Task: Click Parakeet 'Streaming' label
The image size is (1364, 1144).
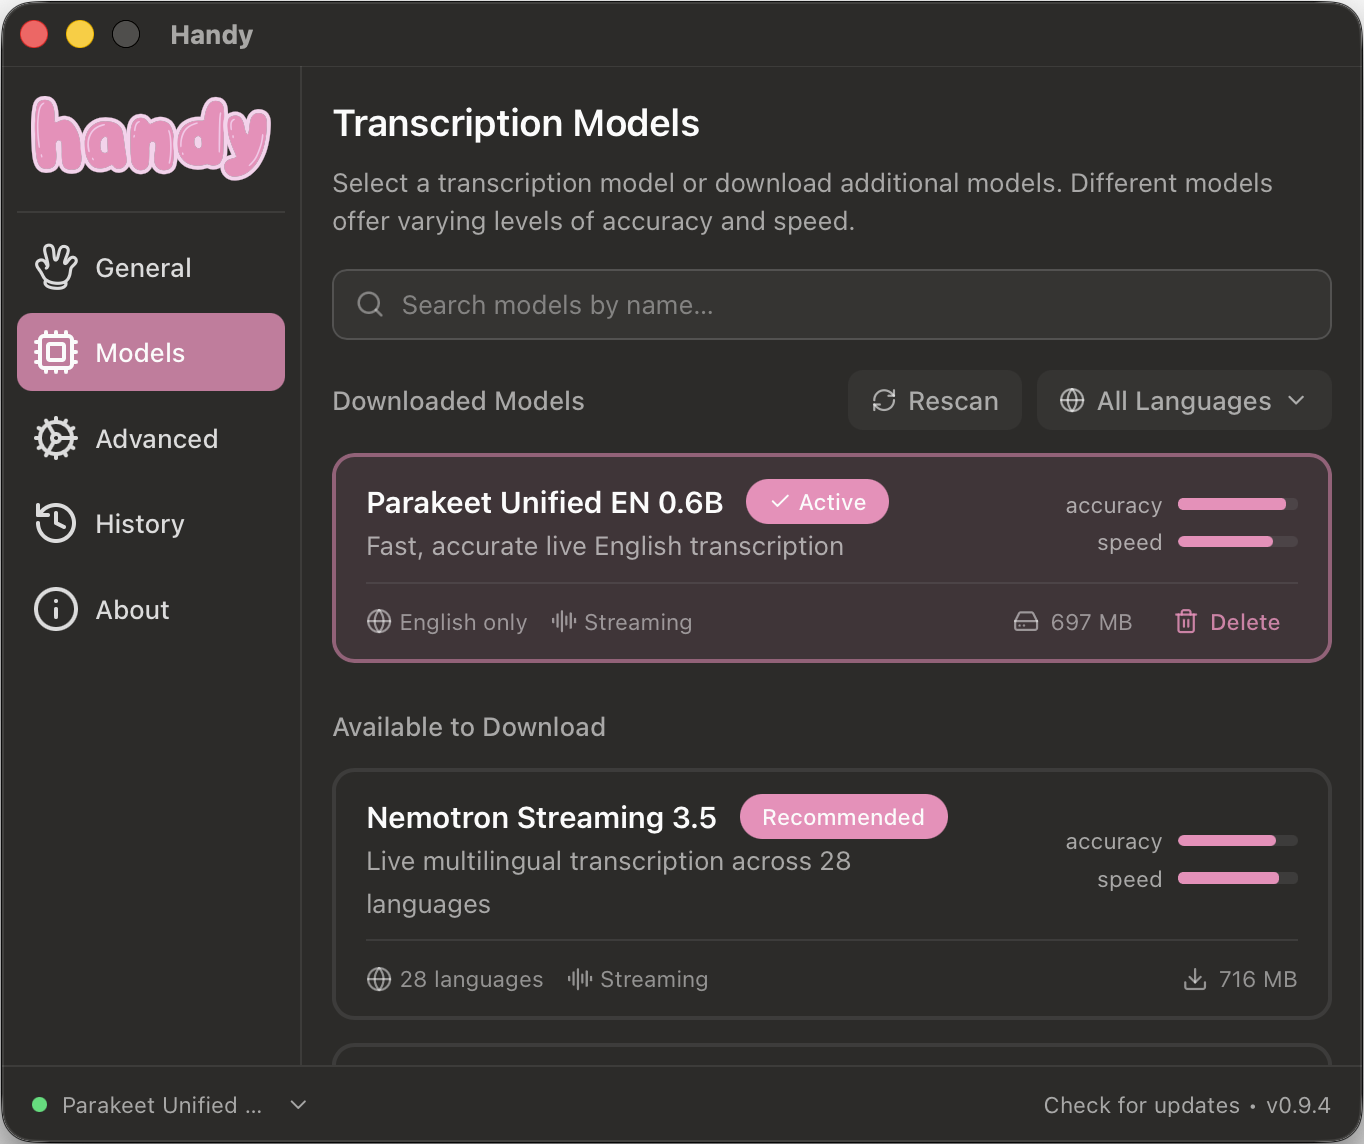Action: [x=638, y=621]
